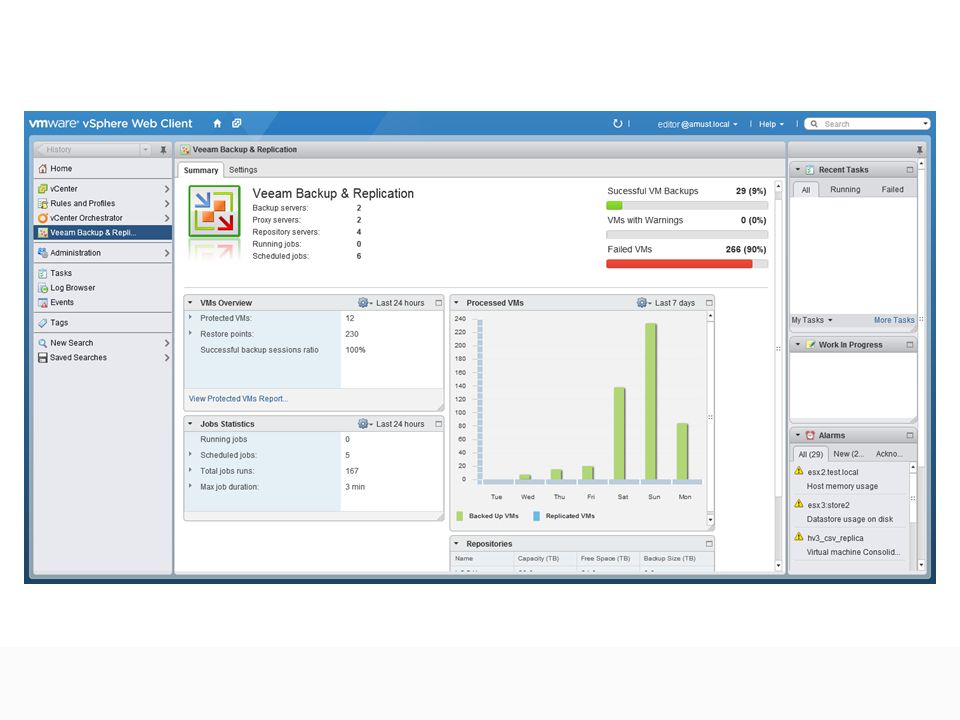Collapse the VMs Overview widget
This screenshot has width=960, height=720.
click(x=190, y=303)
